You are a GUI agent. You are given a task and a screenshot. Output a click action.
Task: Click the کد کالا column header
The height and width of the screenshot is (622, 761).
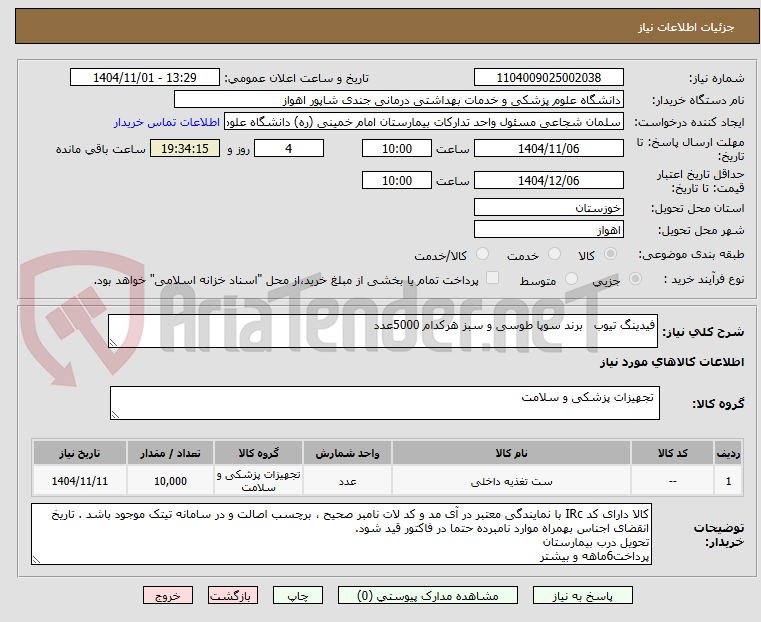(672, 453)
